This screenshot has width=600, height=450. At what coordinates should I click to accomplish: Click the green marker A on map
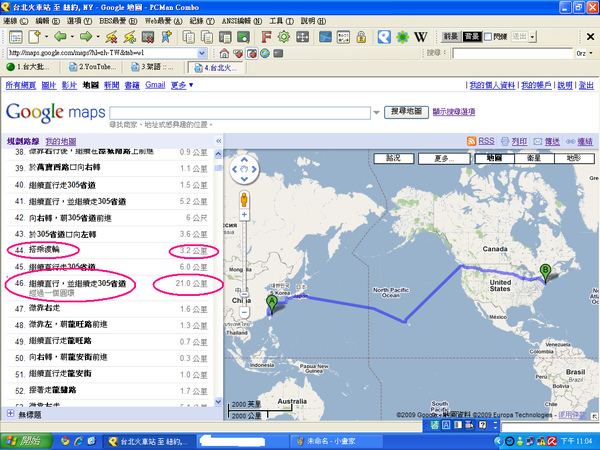tap(272, 305)
